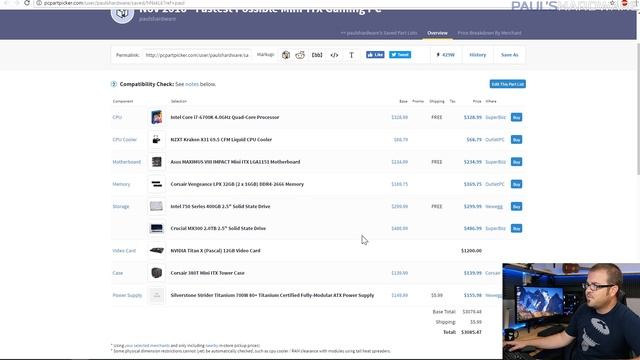Click the Intel i7-6700K product thumbnail
640x360 pixels.
[x=156, y=117]
